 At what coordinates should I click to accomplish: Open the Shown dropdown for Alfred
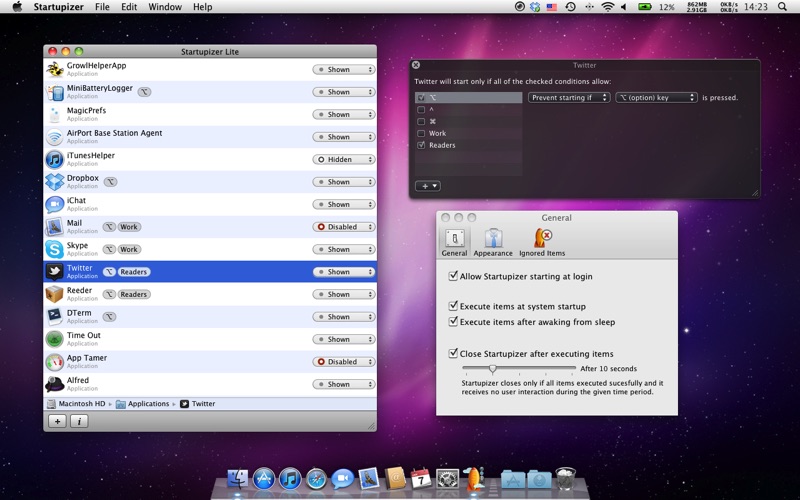click(x=344, y=384)
